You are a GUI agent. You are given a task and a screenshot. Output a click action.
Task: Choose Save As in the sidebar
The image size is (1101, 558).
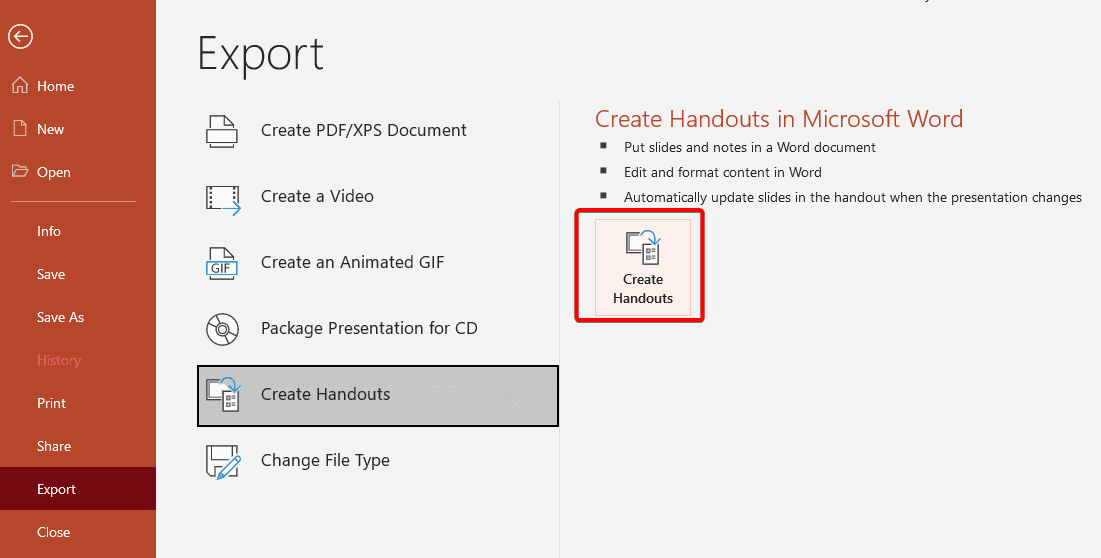pyautogui.click(x=60, y=317)
